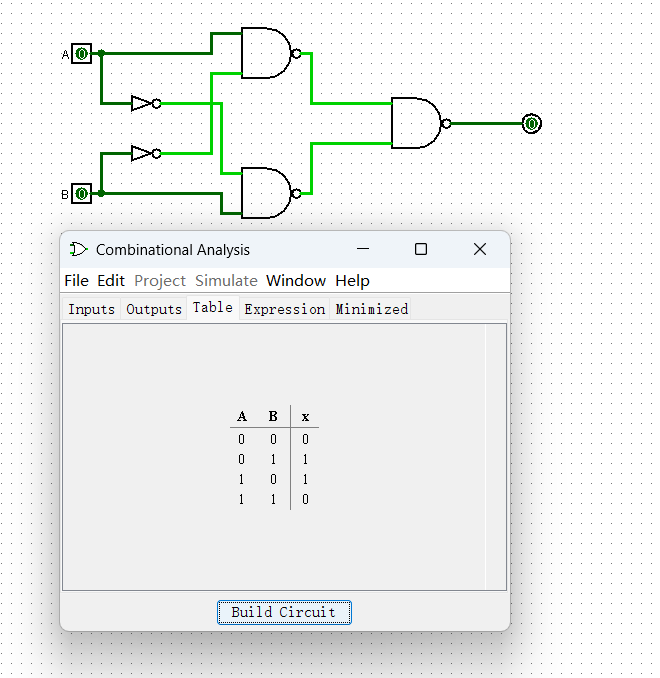Open the File menu

(x=76, y=280)
